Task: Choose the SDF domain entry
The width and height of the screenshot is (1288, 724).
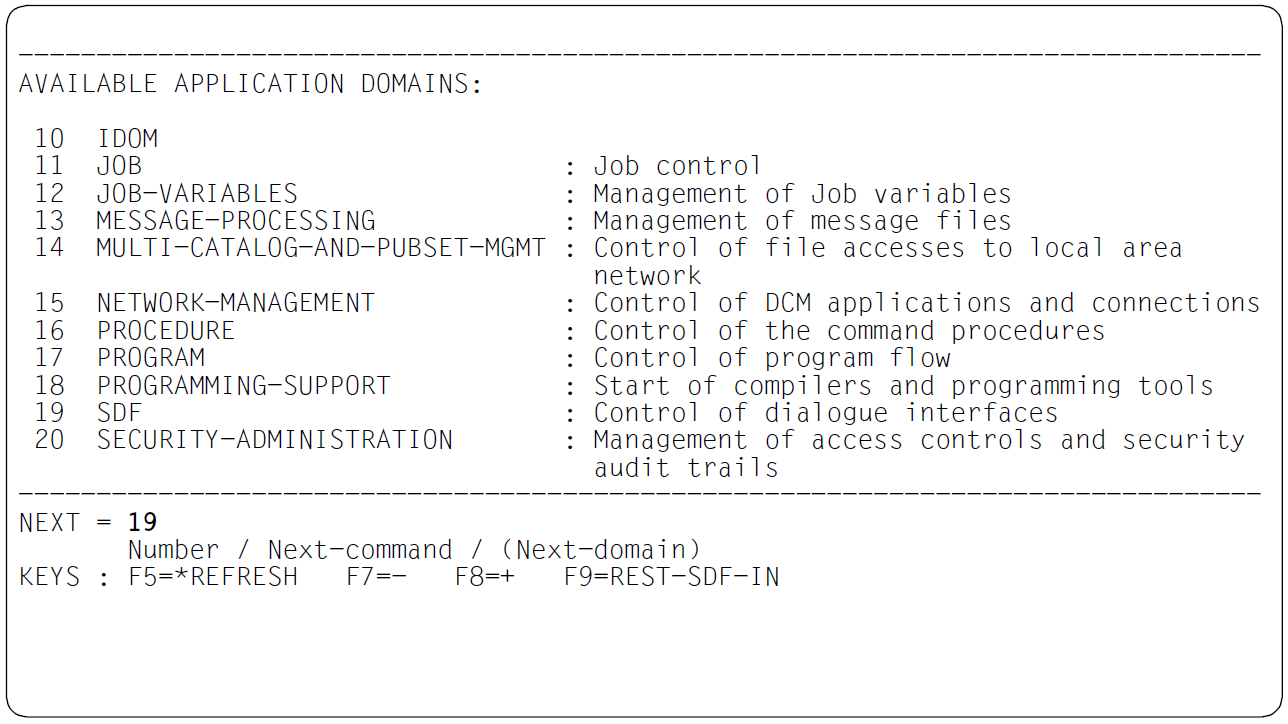Action: pos(119,412)
